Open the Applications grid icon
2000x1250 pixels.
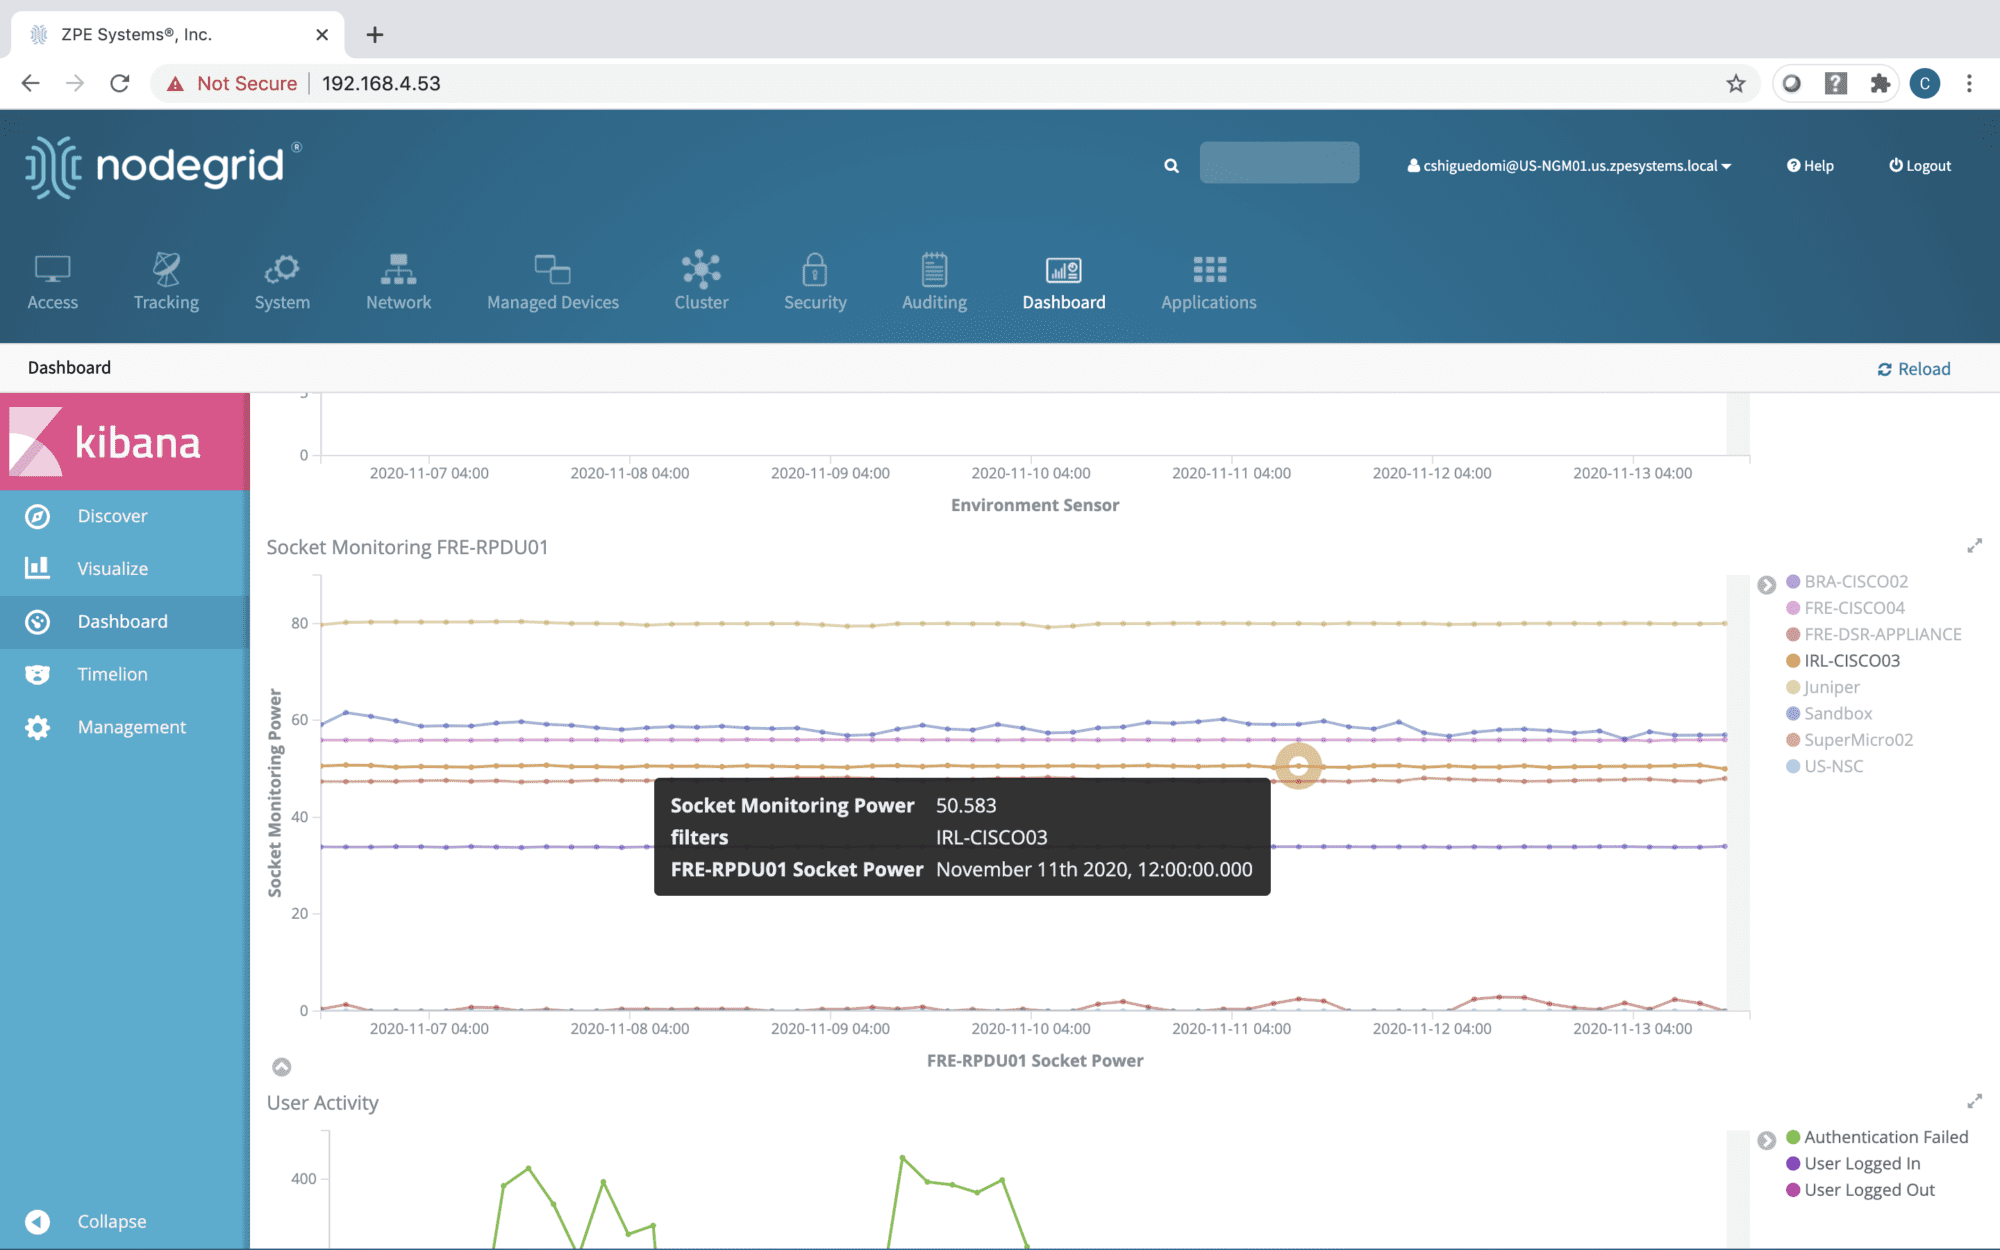(x=1209, y=270)
